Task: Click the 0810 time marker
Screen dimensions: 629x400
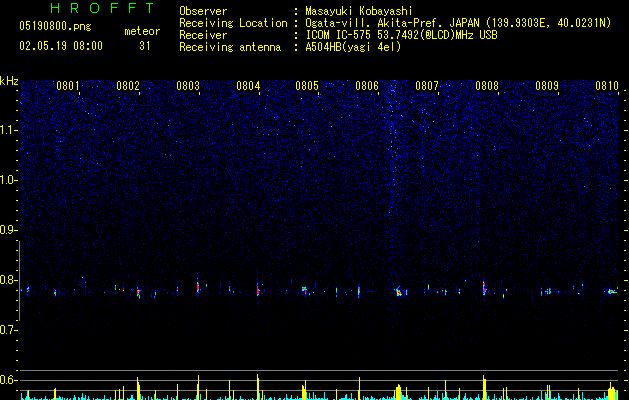Action: click(607, 86)
